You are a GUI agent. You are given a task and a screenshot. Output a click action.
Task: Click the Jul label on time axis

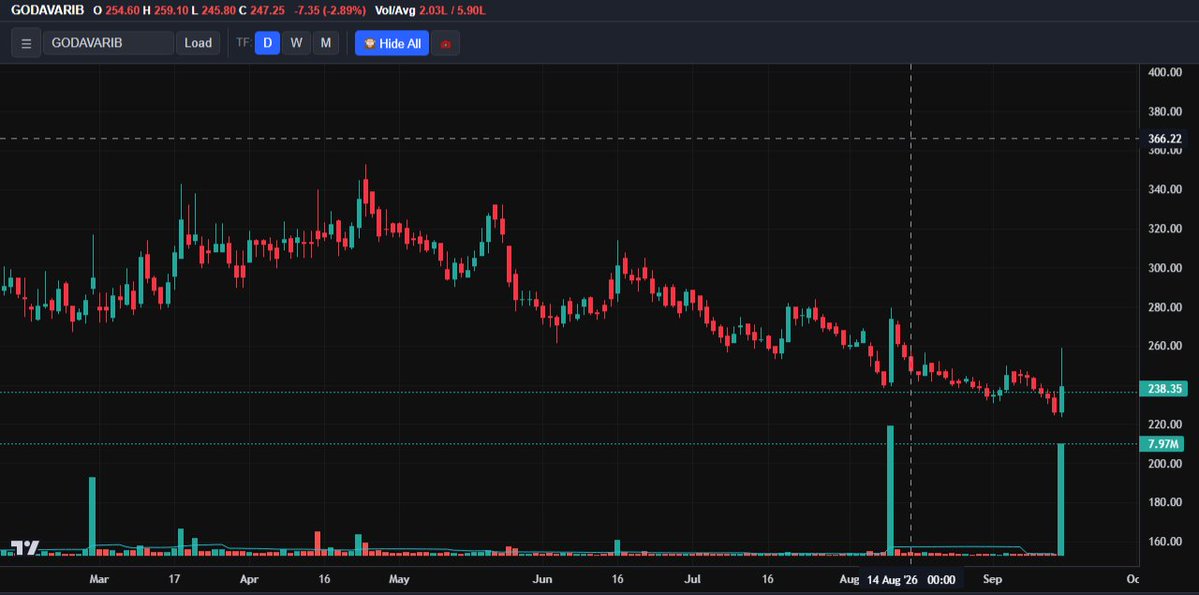(693, 579)
